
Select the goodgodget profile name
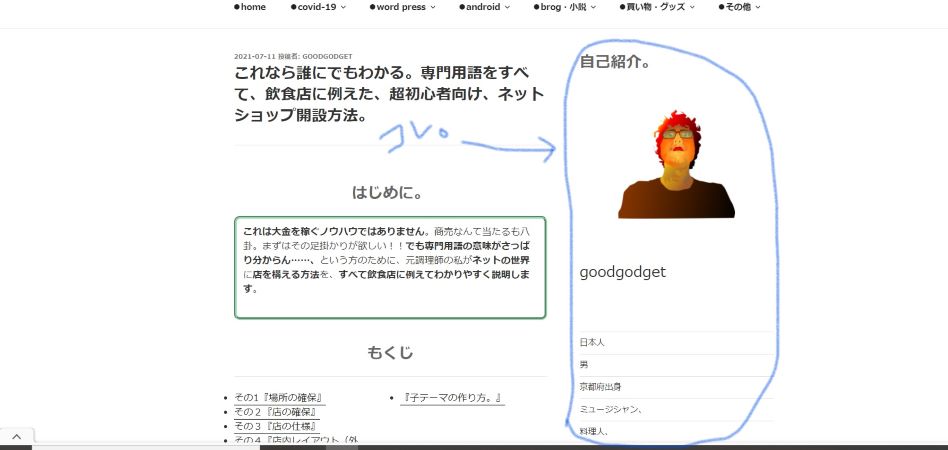[622, 272]
